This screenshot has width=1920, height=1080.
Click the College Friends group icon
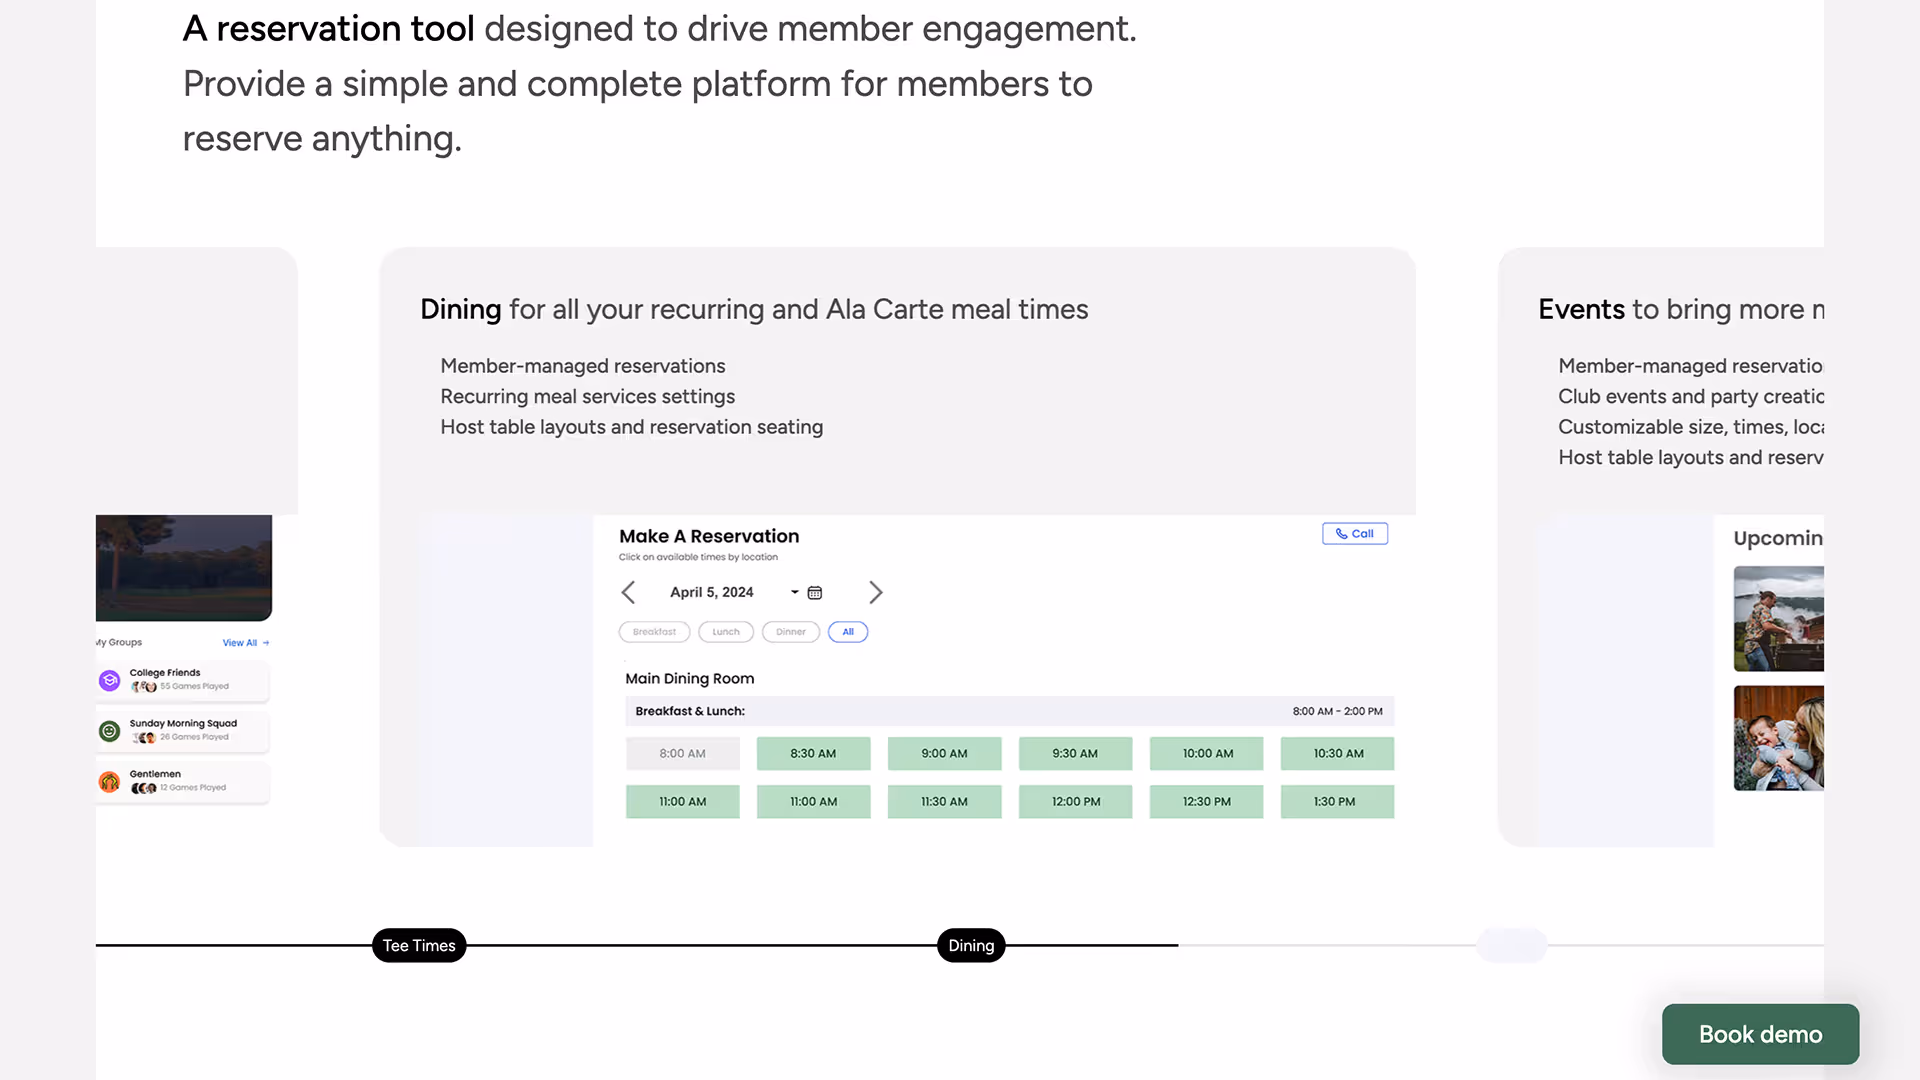(110, 681)
